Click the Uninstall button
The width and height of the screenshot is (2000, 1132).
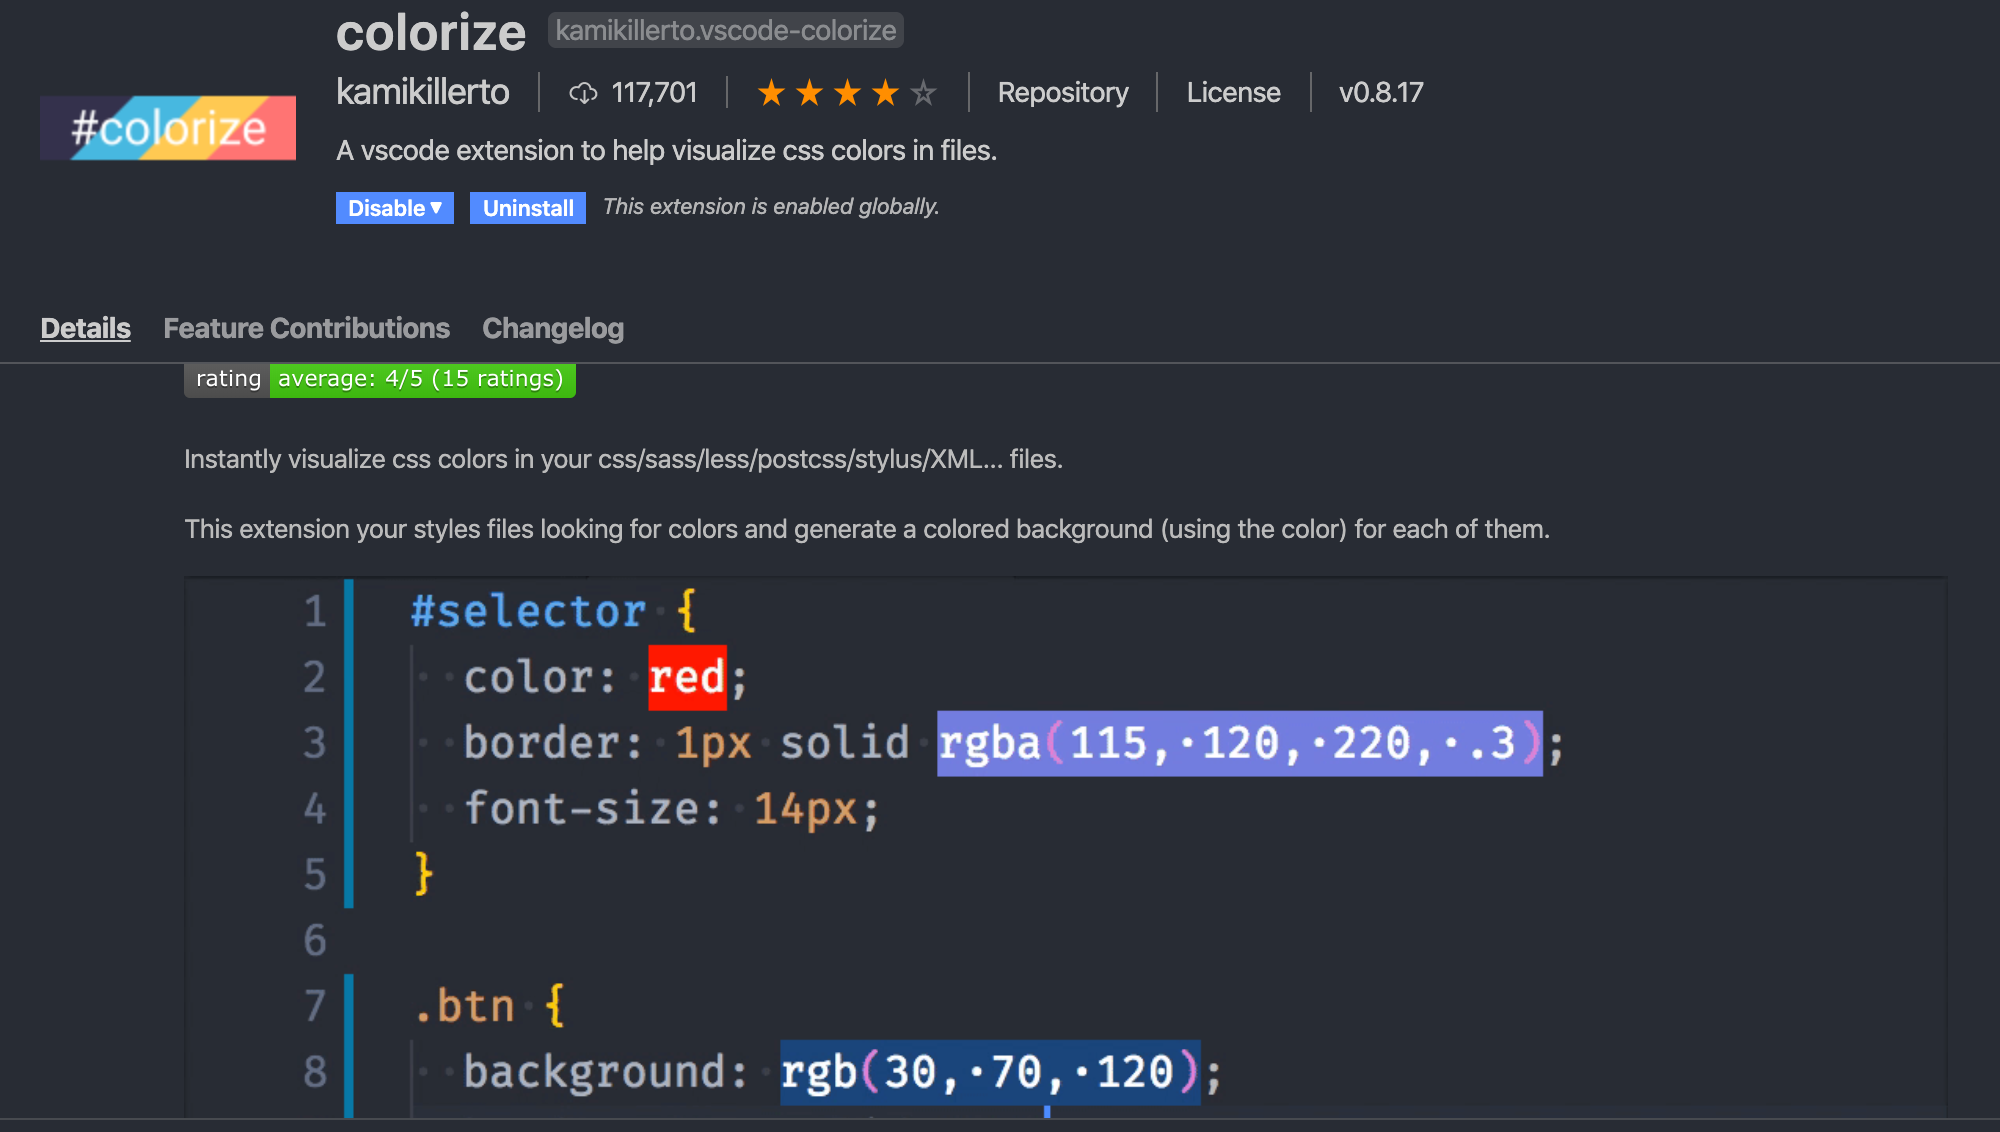click(x=528, y=208)
